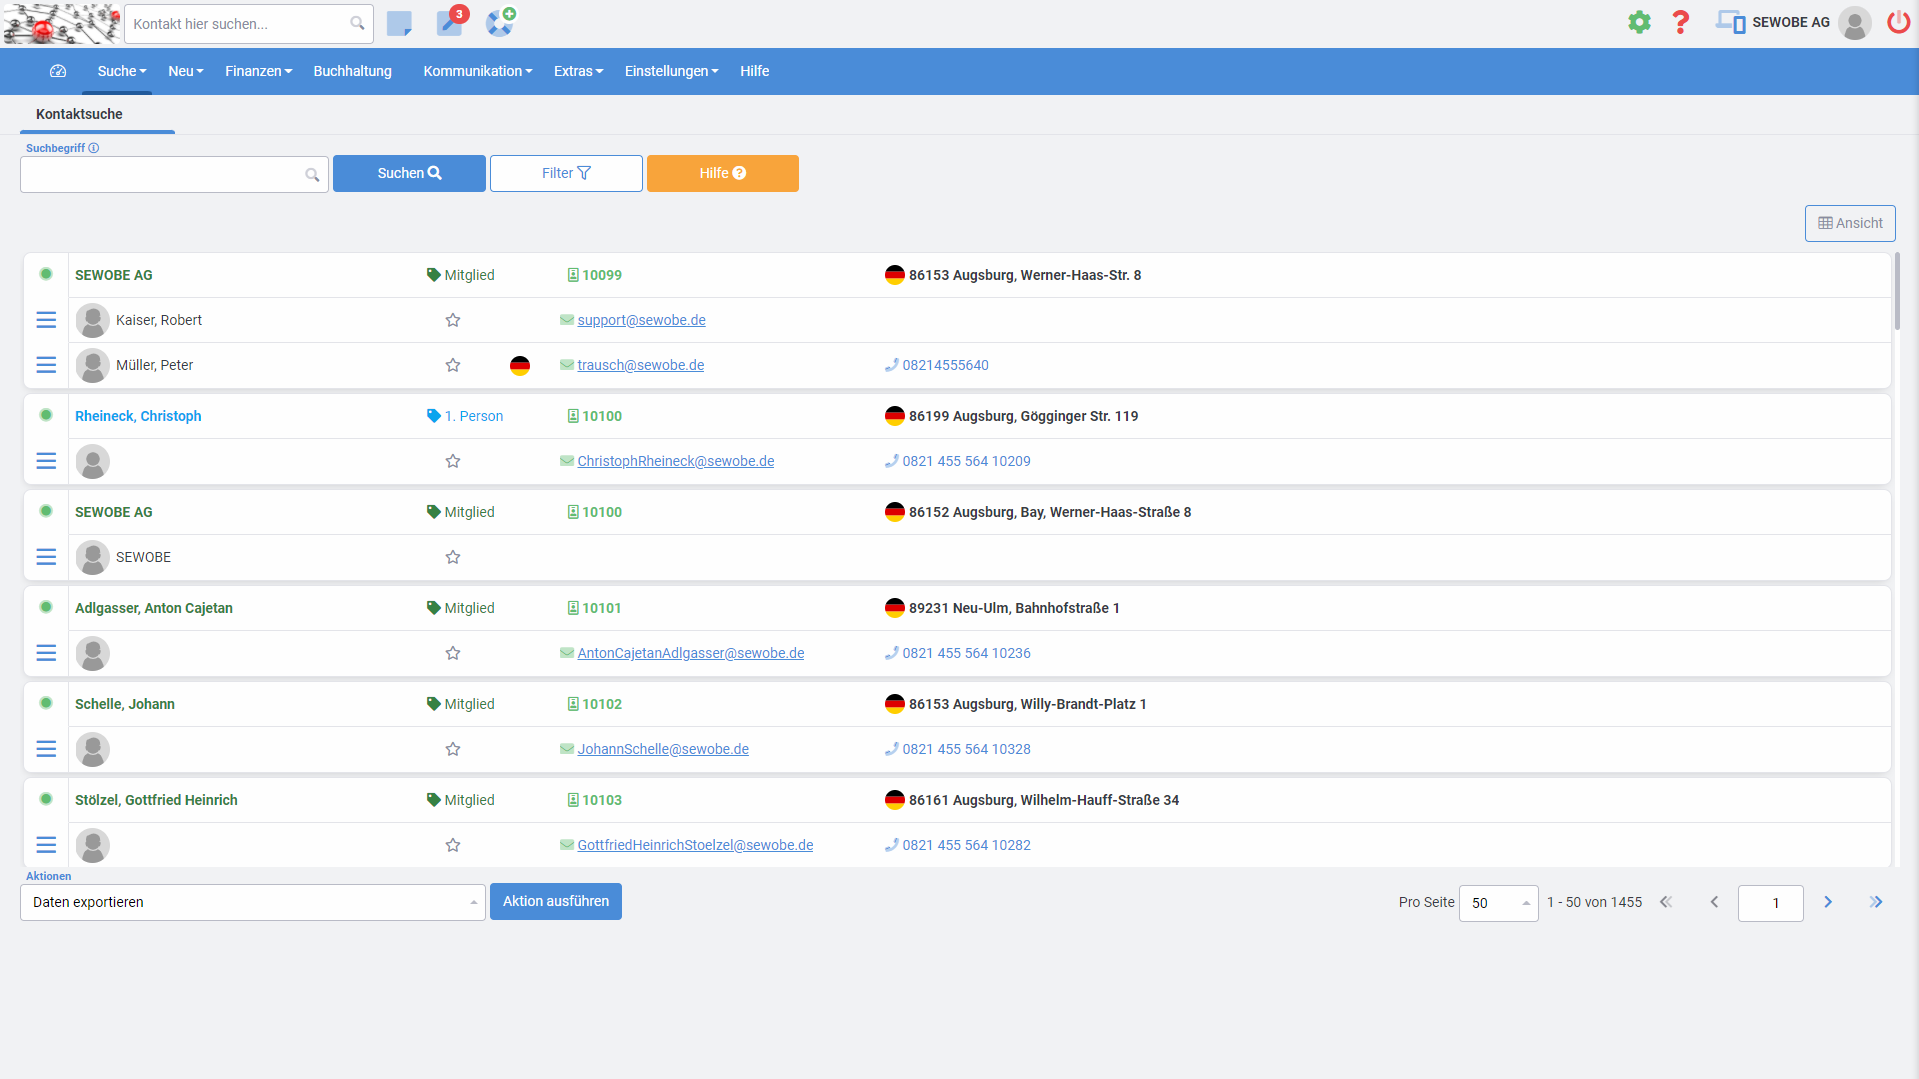Viewport: 1919px width, 1079px height.
Task: Click the SEWOBE AG user avatar
Action: (x=1855, y=22)
